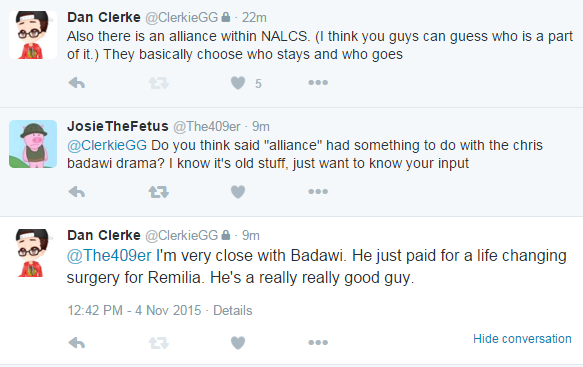Viewport: 583px width, 367px height.
Task: Open more options on JosieTheFetus's tweet
Action: click(318, 191)
